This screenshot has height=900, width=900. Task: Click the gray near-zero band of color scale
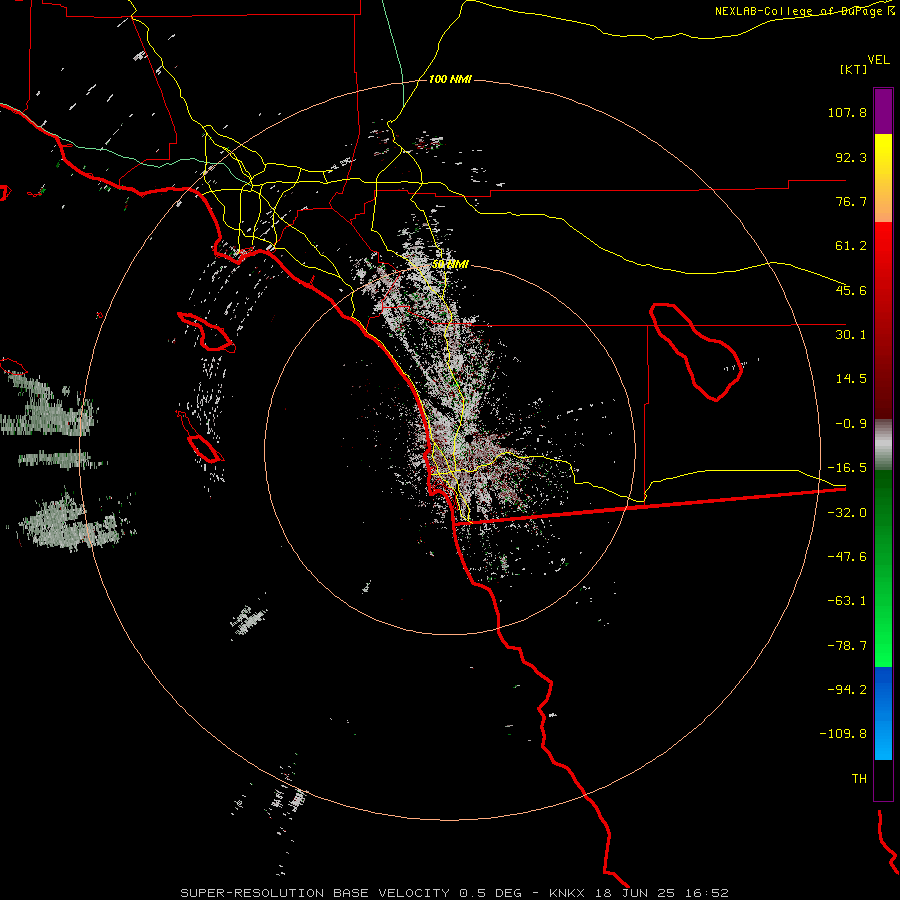tap(883, 445)
